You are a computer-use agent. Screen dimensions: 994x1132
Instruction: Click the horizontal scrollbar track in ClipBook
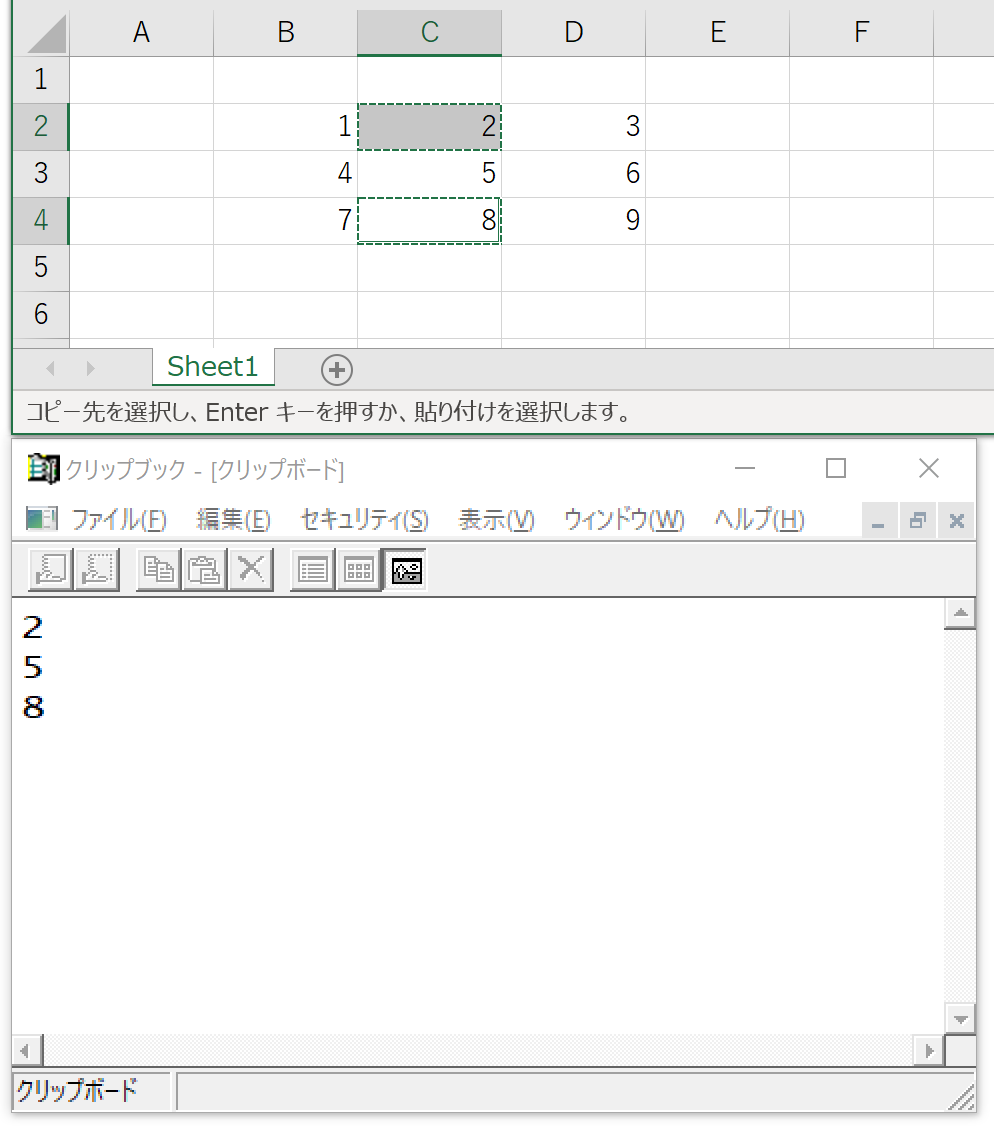pos(479,1050)
